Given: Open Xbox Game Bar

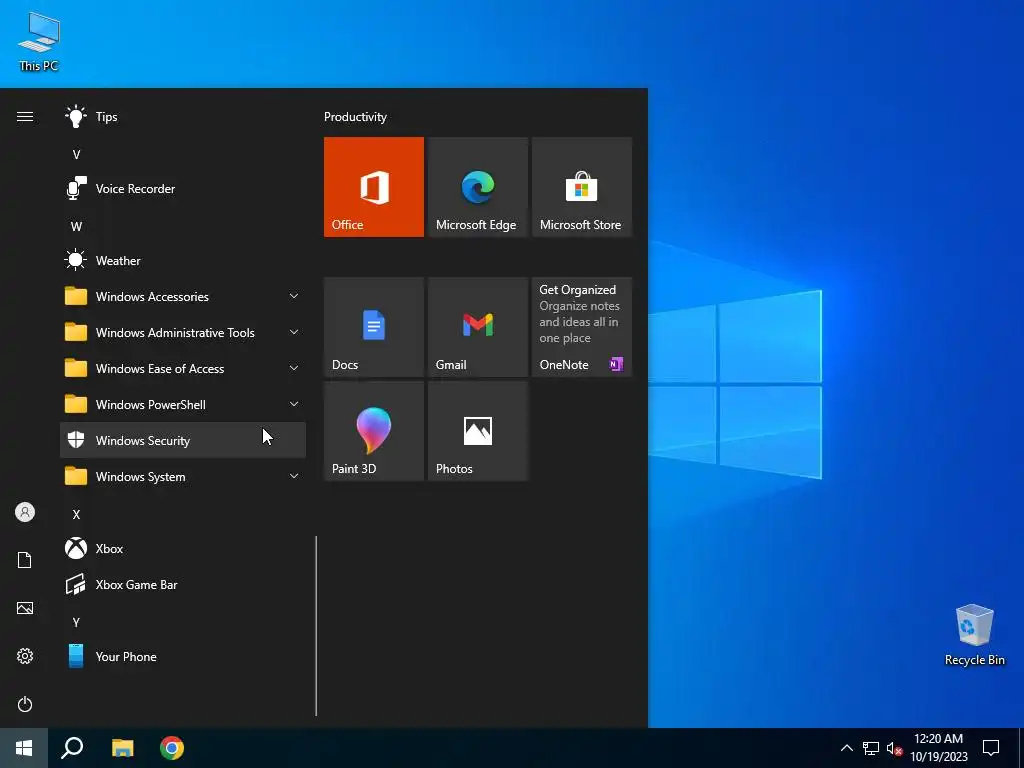Looking at the screenshot, I should (183, 584).
